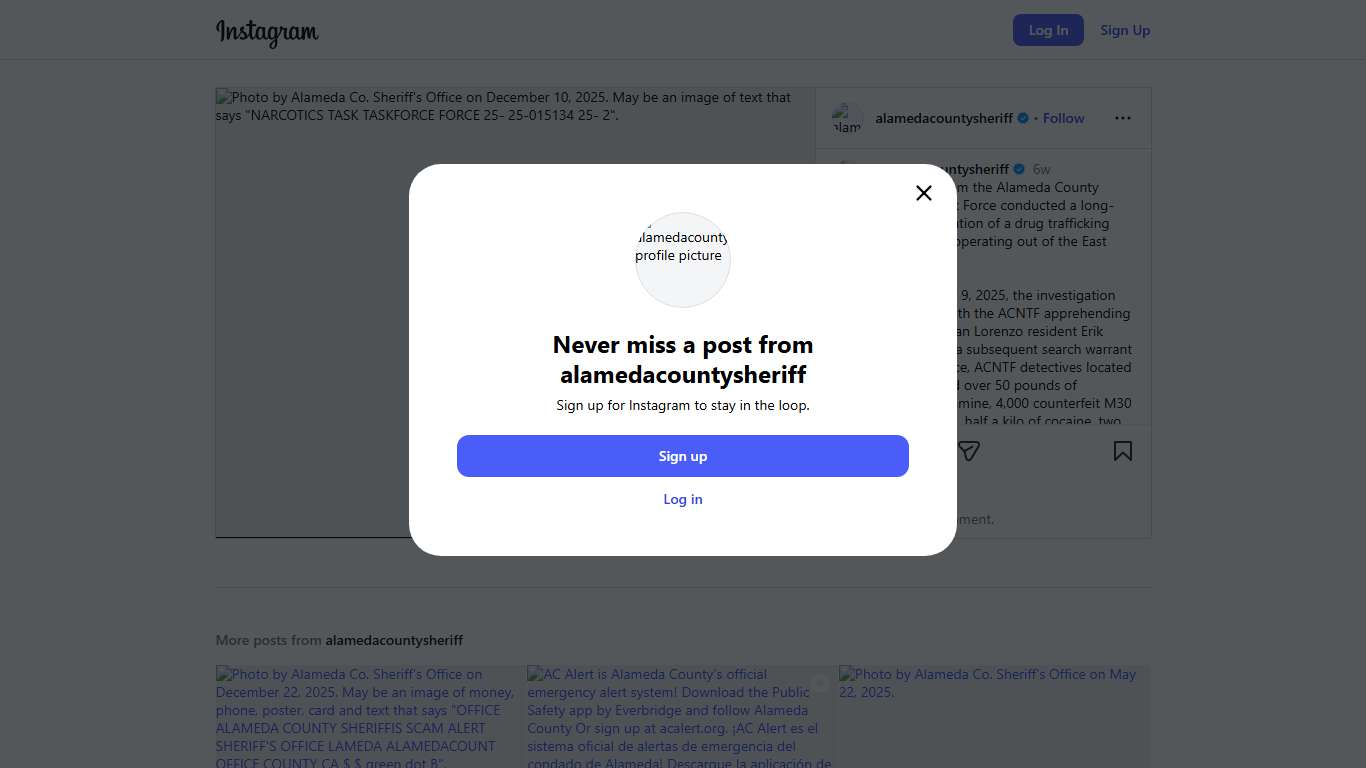The width and height of the screenshot is (1366, 768).
Task: Open the Sign Up link in top bar
Action: [1125, 30]
